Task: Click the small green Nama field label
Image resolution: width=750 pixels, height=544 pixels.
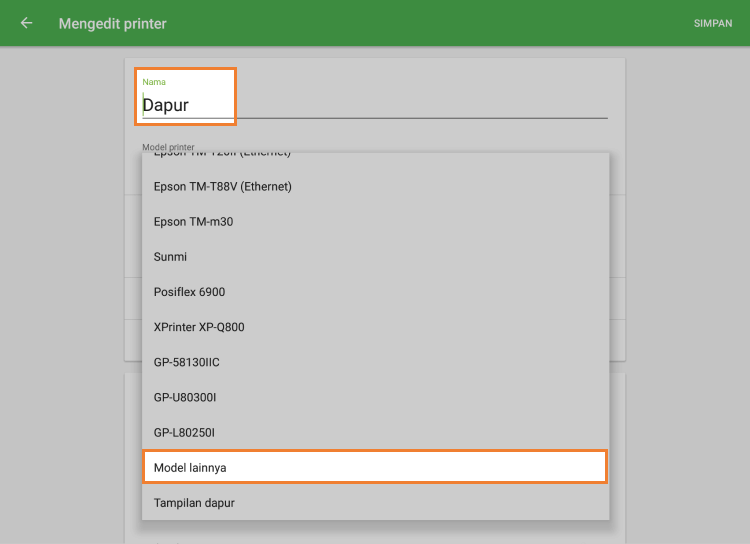Action: click(154, 82)
